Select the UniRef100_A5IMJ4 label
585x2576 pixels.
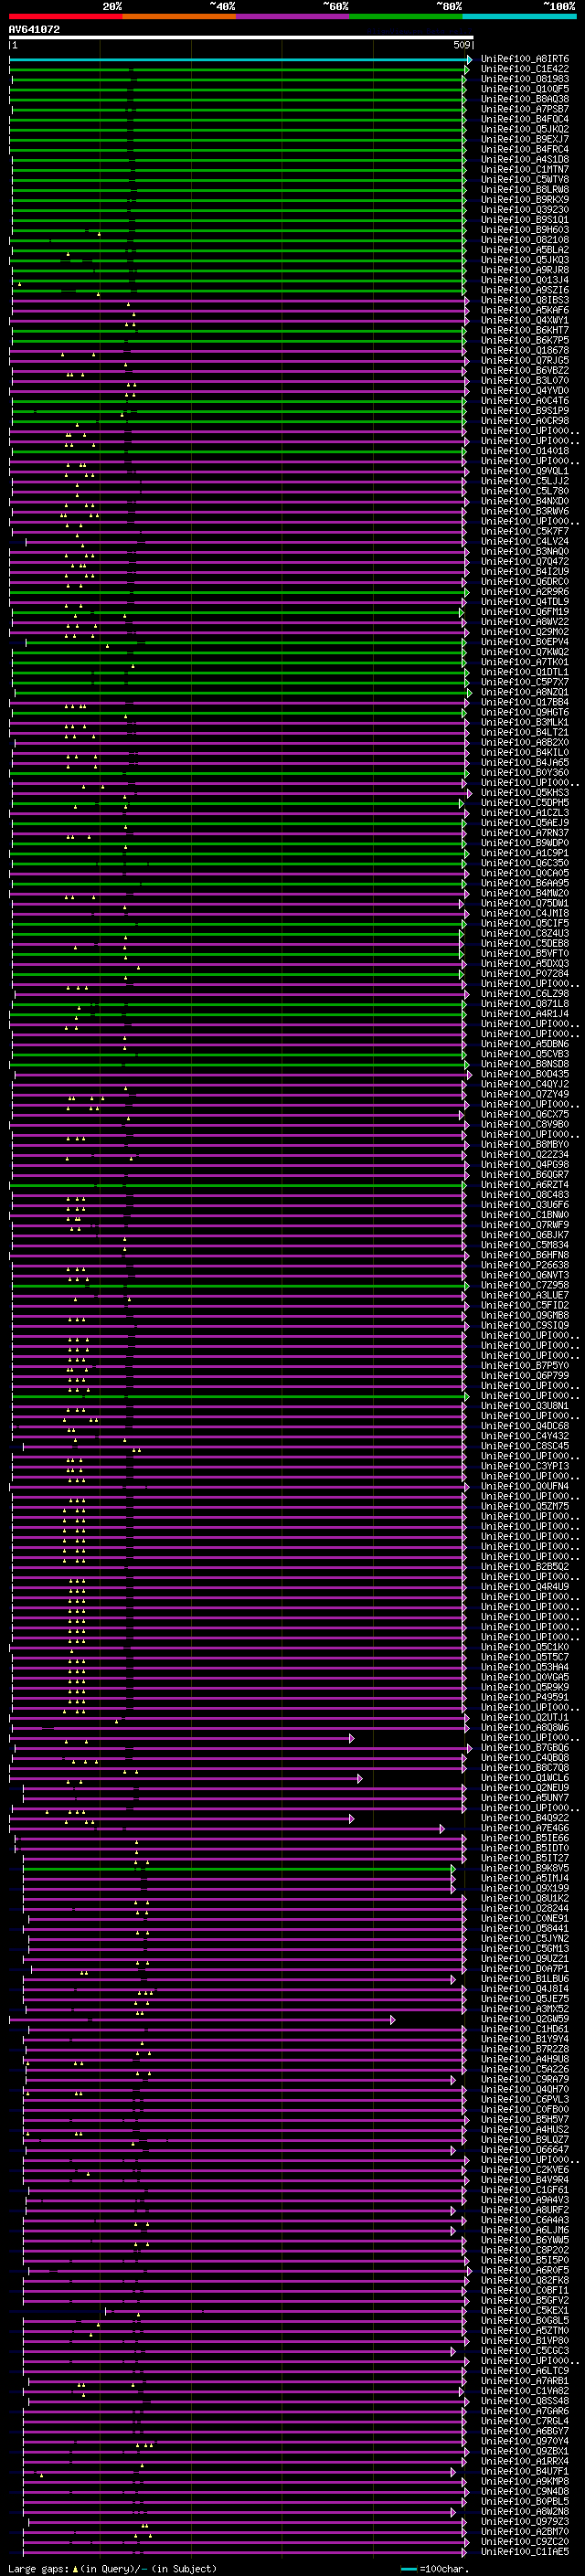coord(525,1878)
